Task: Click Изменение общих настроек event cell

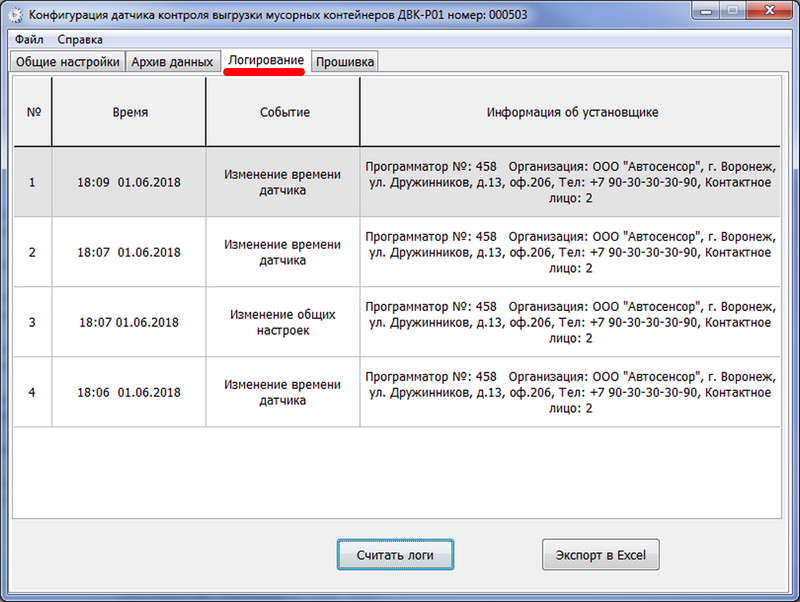Action: click(x=283, y=322)
